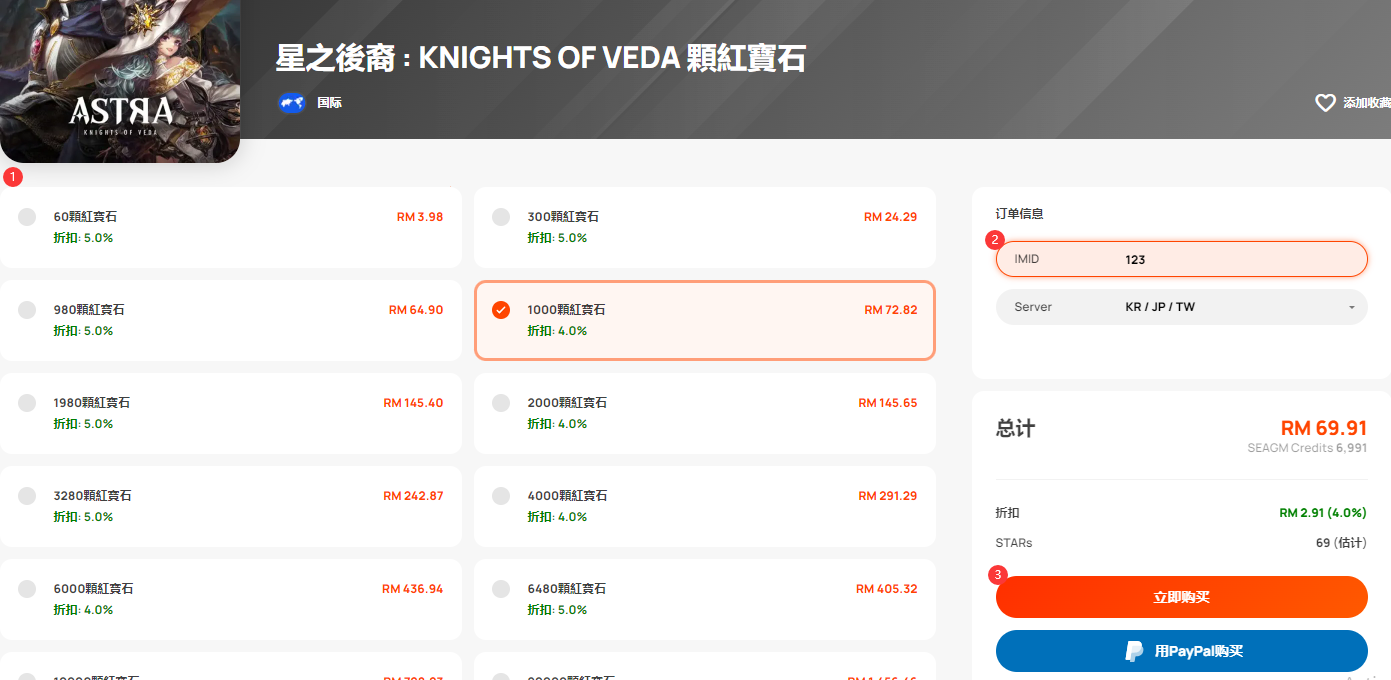Pick the 2000 gems RM 145.65 option

pyautogui.click(x=705, y=413)
